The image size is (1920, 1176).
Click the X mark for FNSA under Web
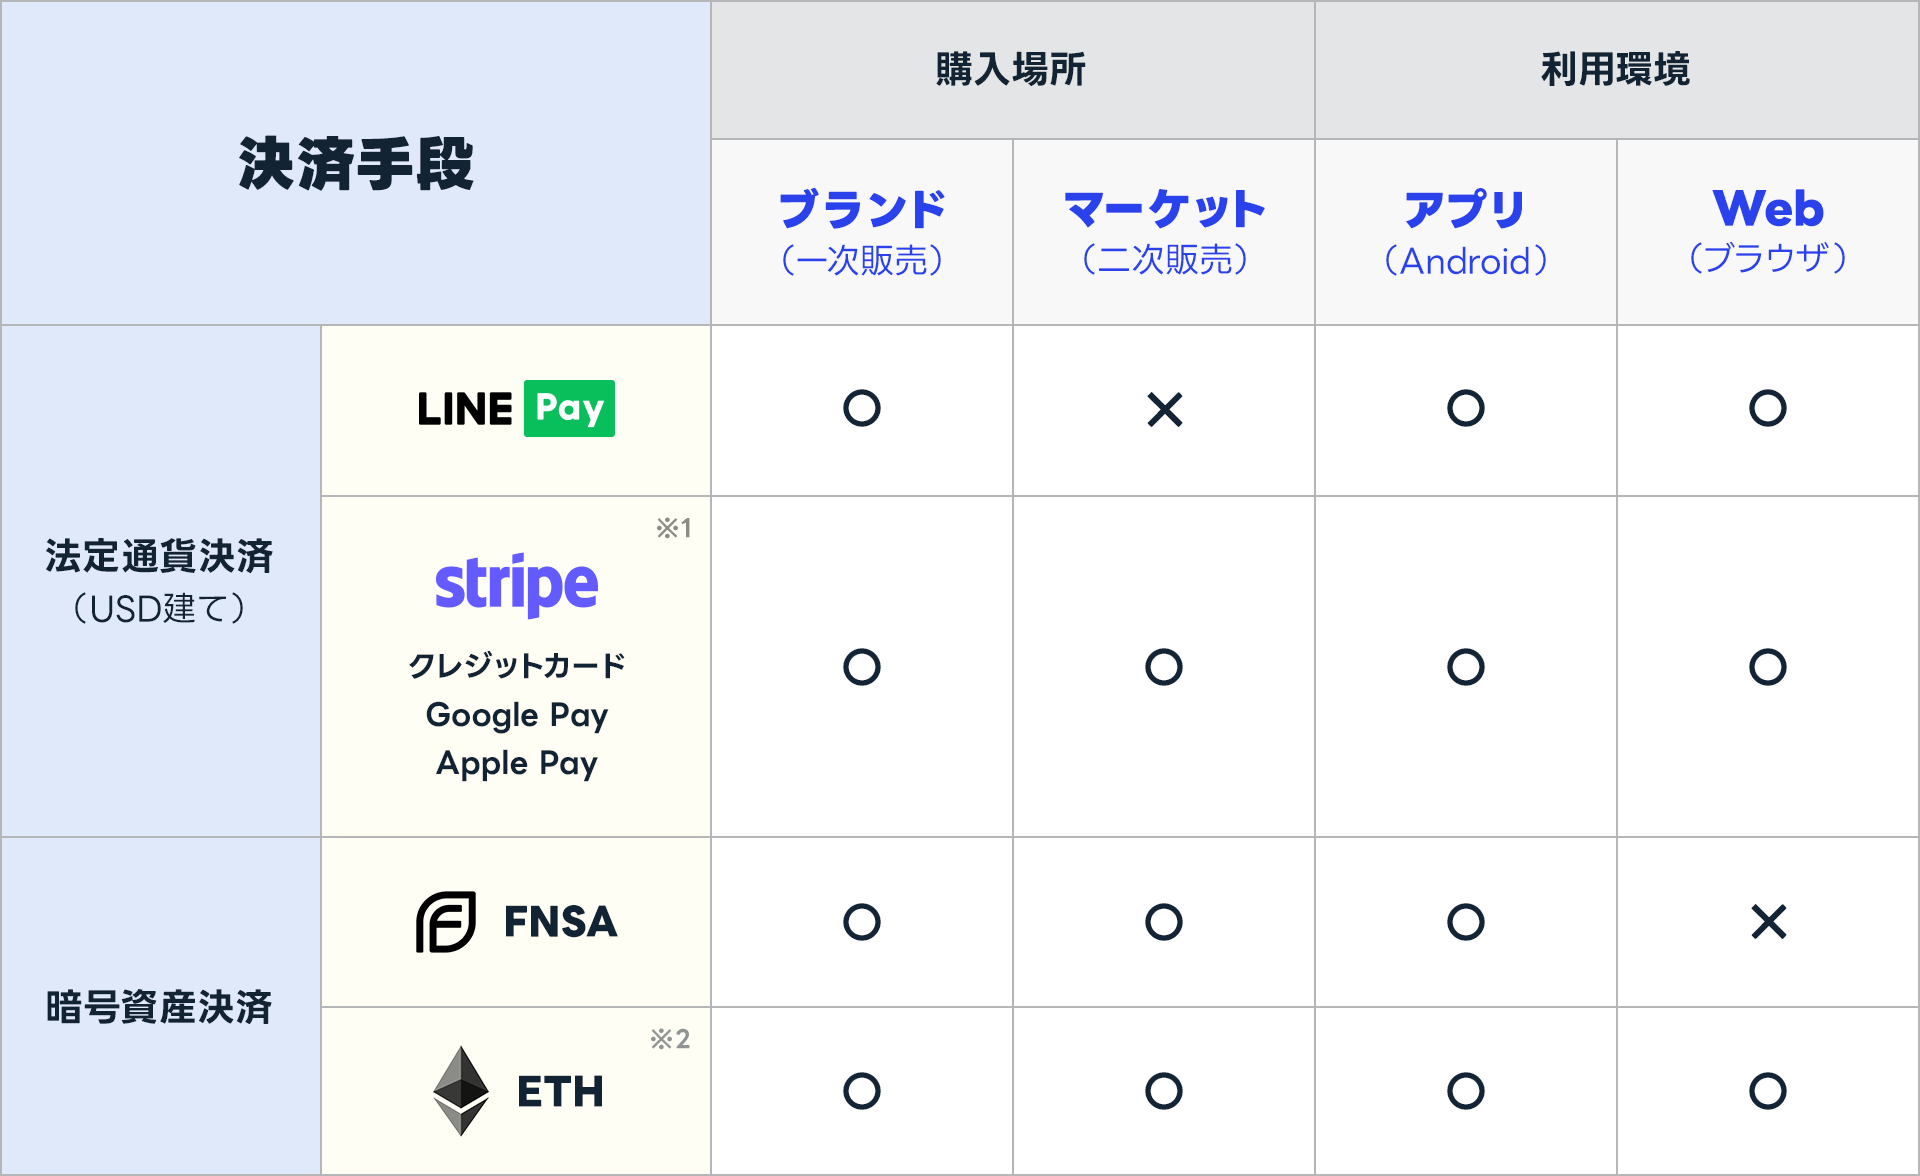1768,922
